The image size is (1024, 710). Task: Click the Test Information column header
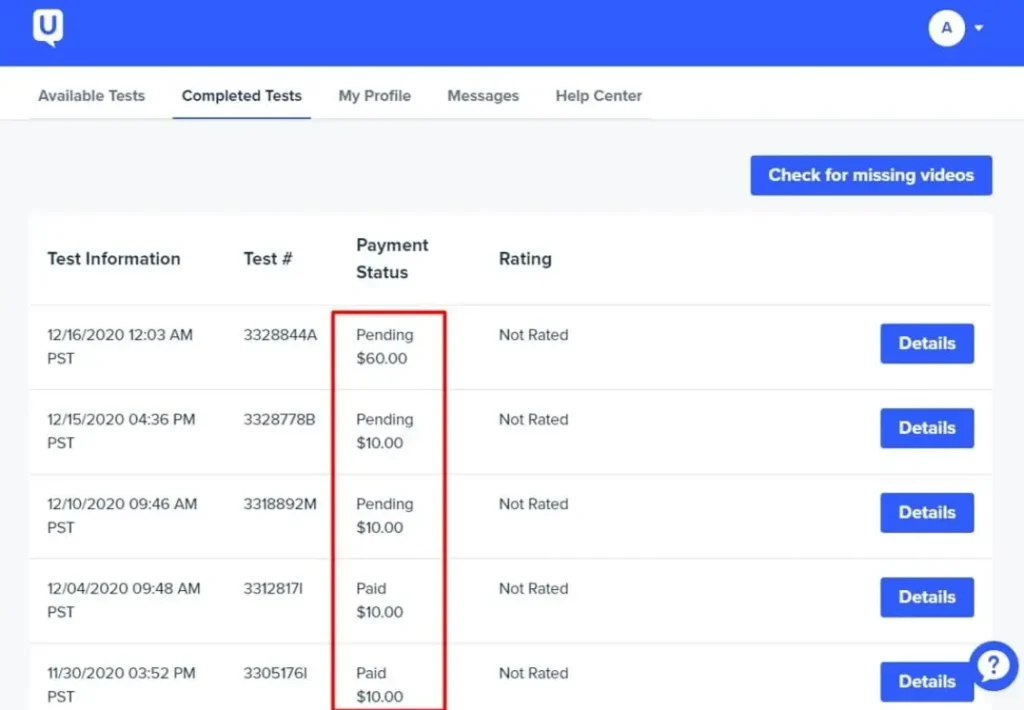[x=114, y=259]
